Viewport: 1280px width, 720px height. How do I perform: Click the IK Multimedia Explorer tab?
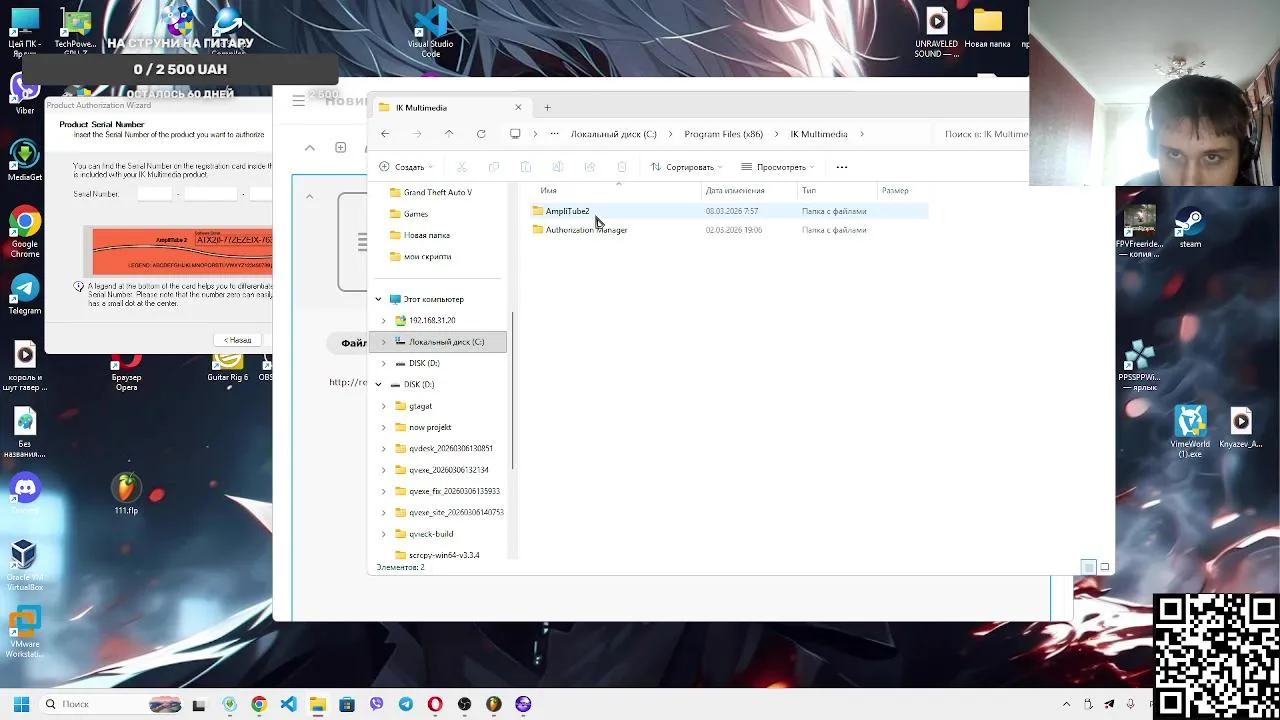coord(448,107)
